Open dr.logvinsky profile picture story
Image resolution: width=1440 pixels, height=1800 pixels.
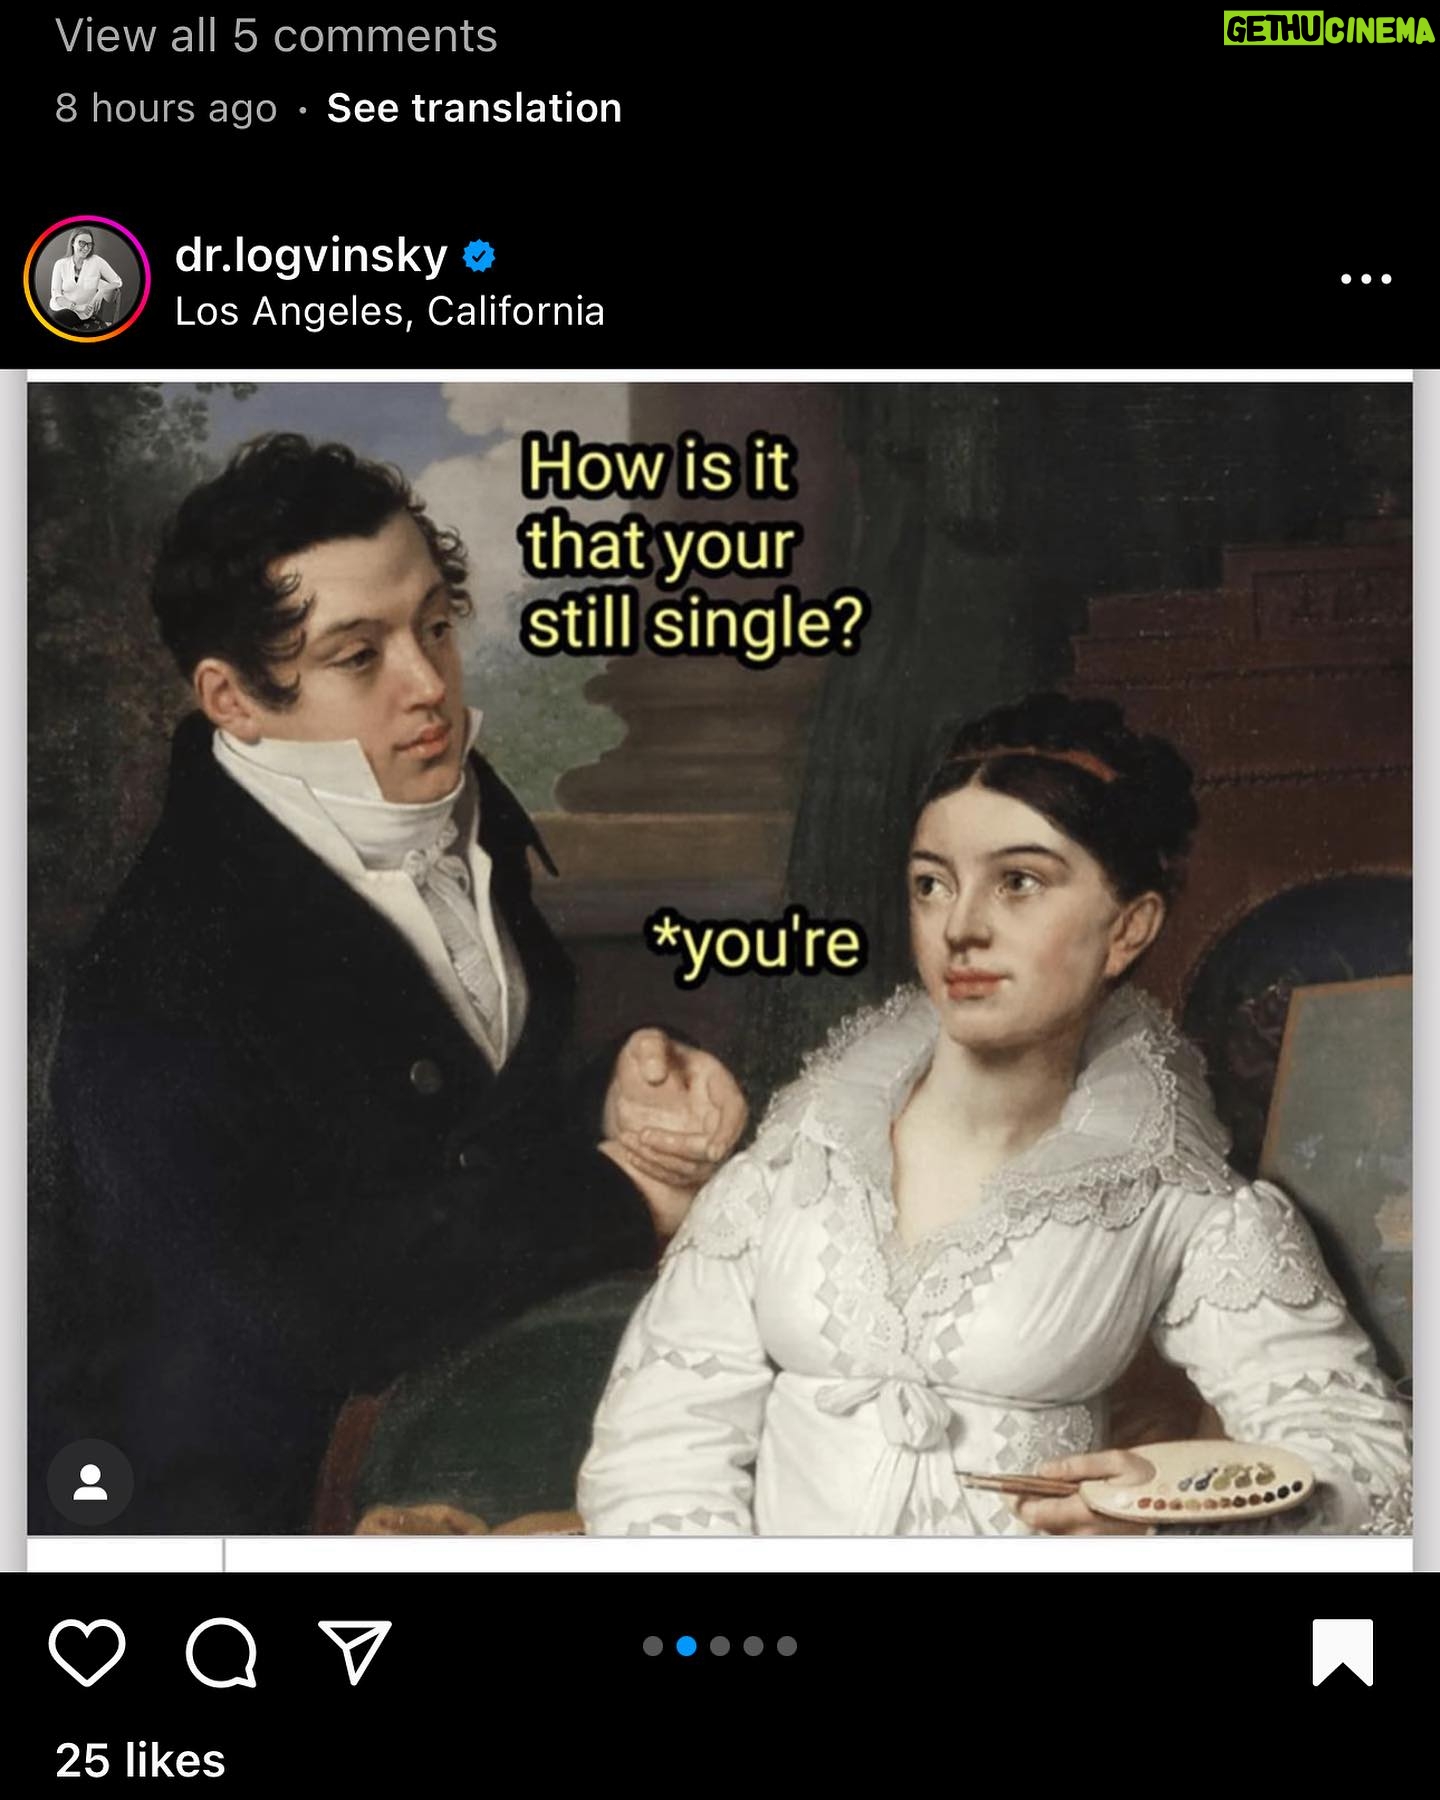point(87,279)
